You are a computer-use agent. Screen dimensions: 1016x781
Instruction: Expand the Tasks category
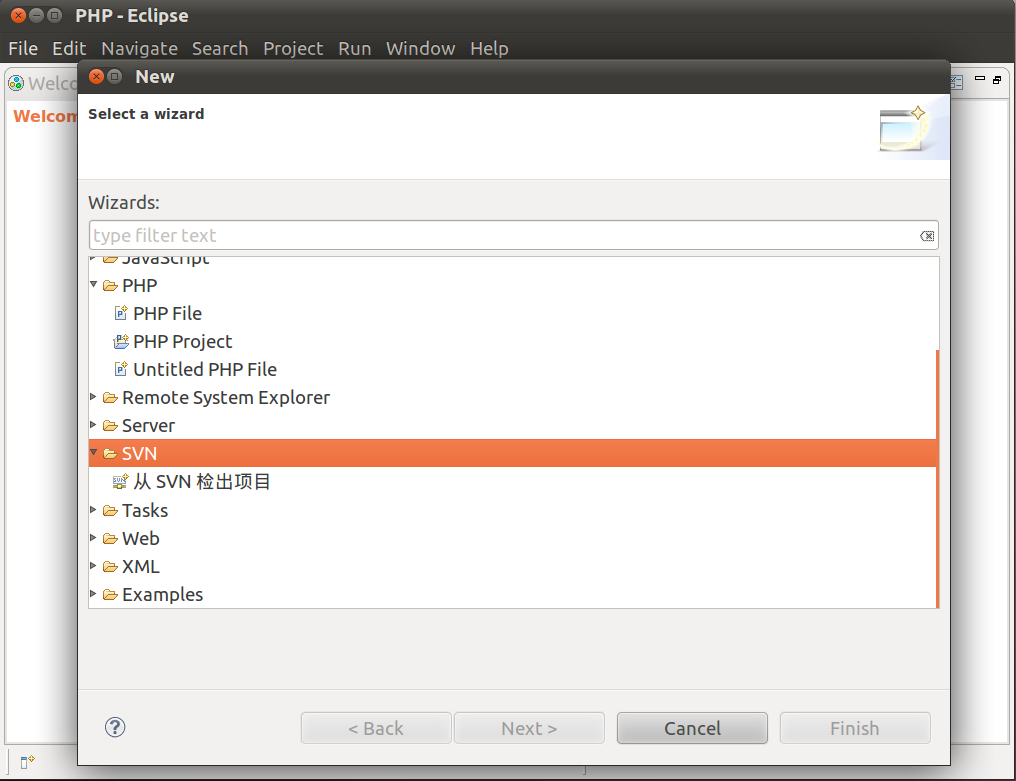pyautogui.click(x=93, y=509)
